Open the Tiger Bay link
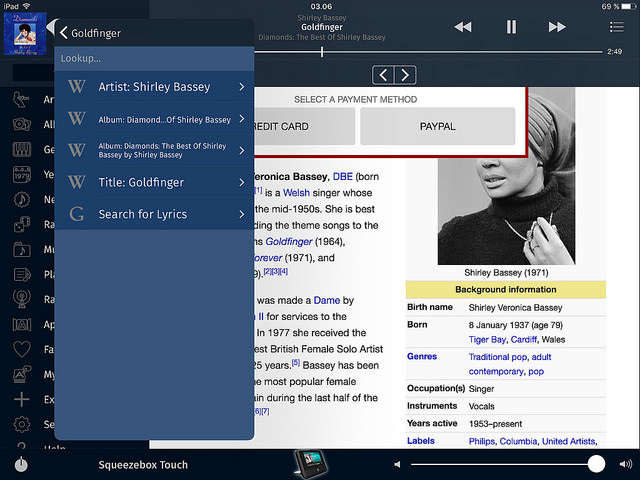The width and height of the screenshot is (640, 480). point(487,340)
